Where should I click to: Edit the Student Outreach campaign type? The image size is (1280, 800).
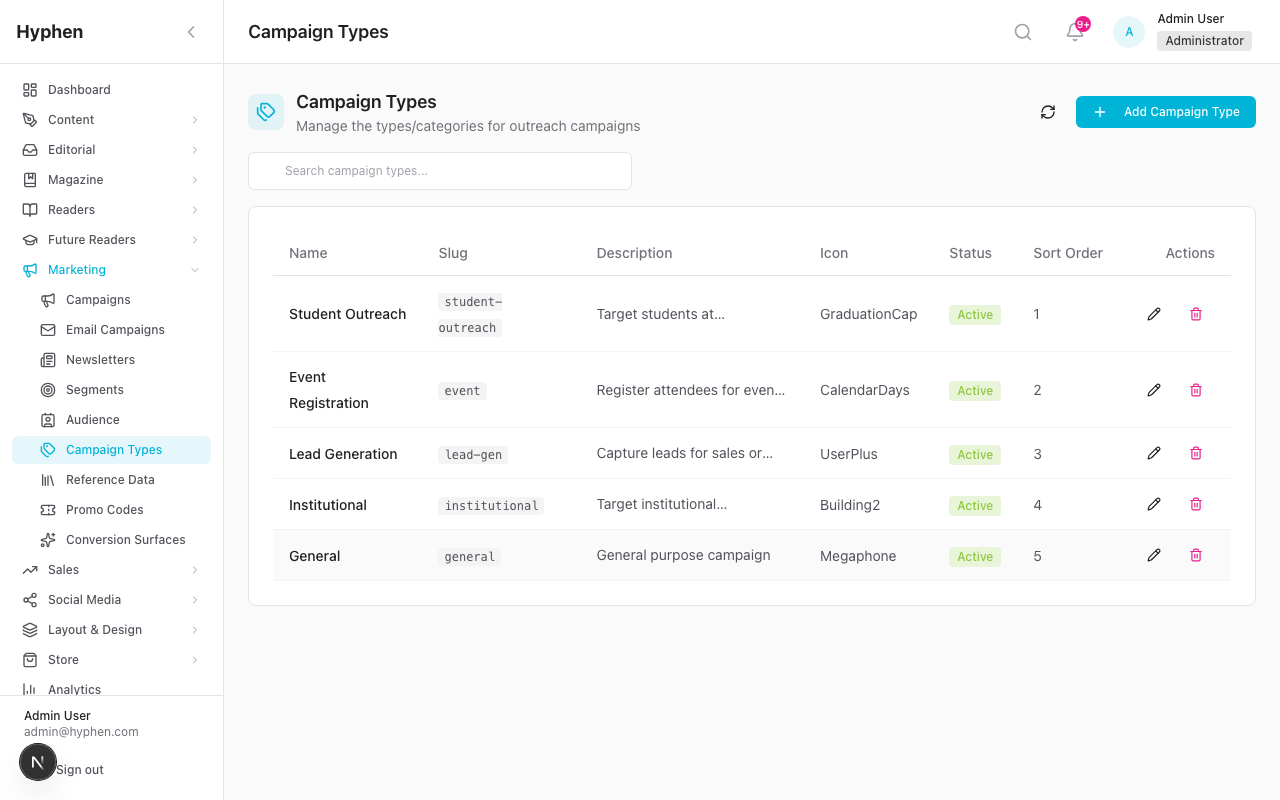pos(1154,313)
